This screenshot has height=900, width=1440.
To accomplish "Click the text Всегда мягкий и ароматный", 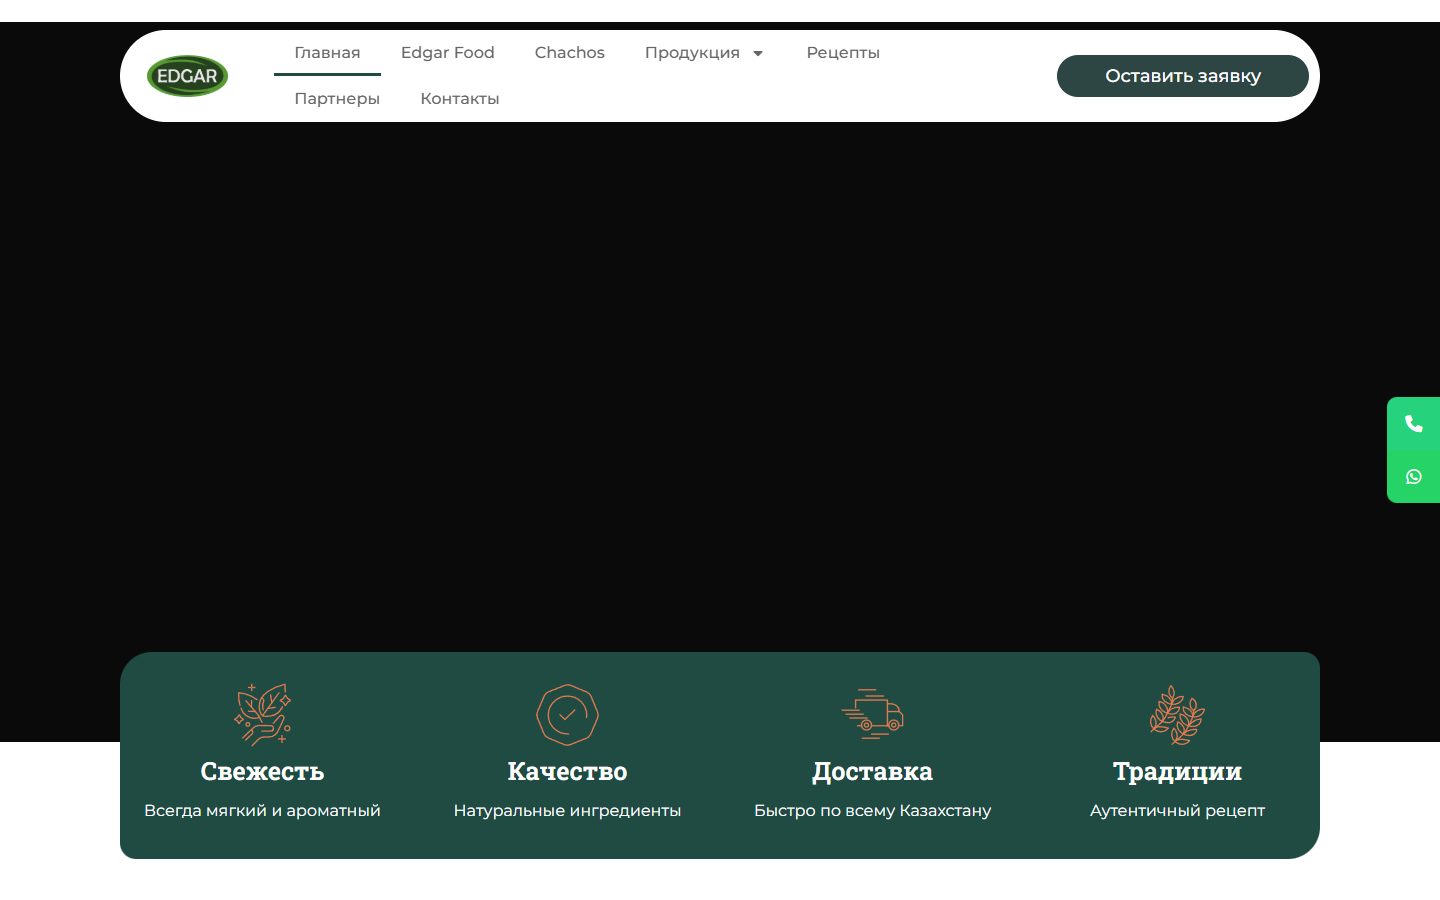I will click(x=262, y=811).
